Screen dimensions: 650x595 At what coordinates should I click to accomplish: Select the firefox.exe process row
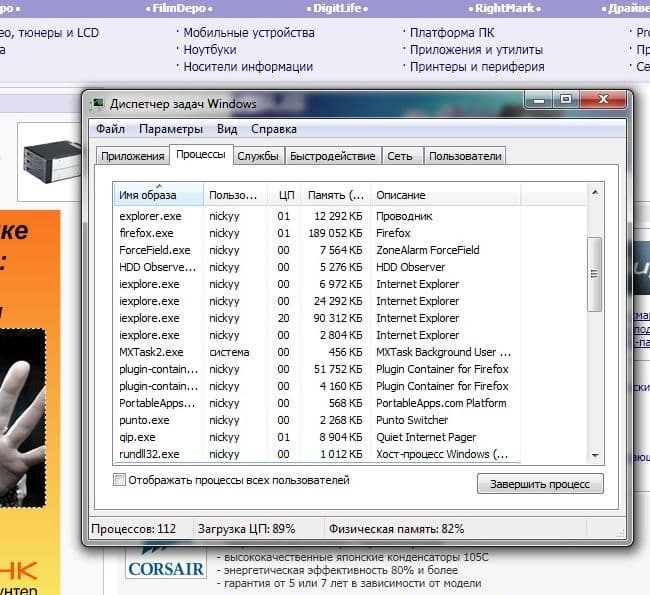pyautogui.click(x=317, y=233)
